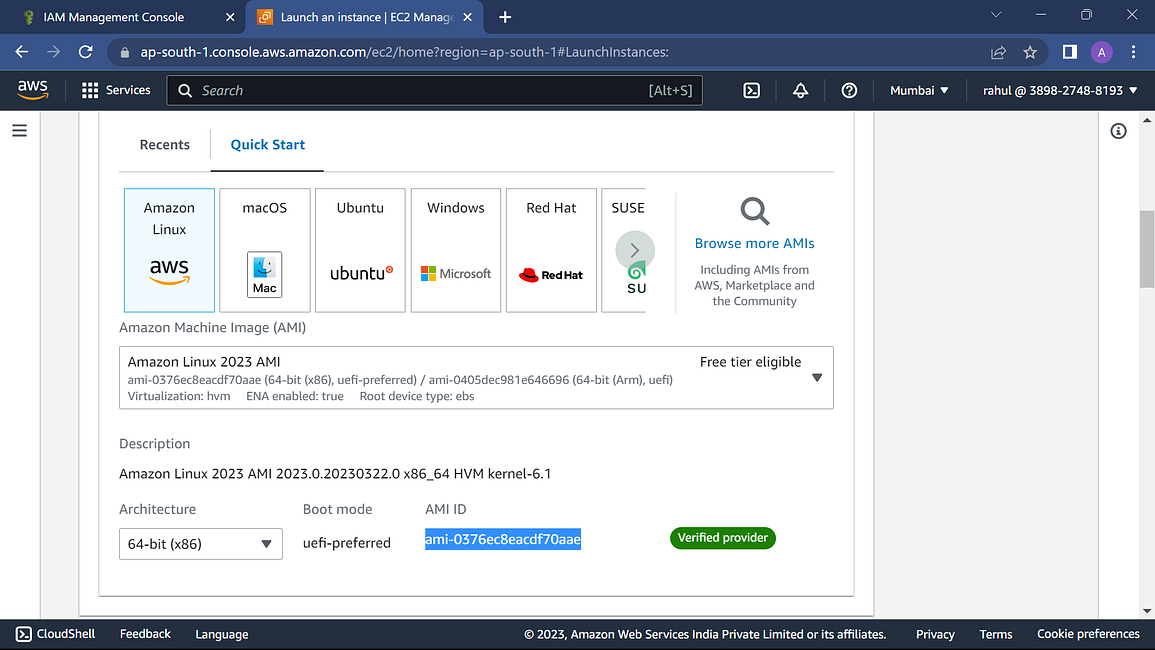The width and height of the screenshot is (1155, 650).
Task: Switch to the Quick Start tab
Action: click(267, 144)
